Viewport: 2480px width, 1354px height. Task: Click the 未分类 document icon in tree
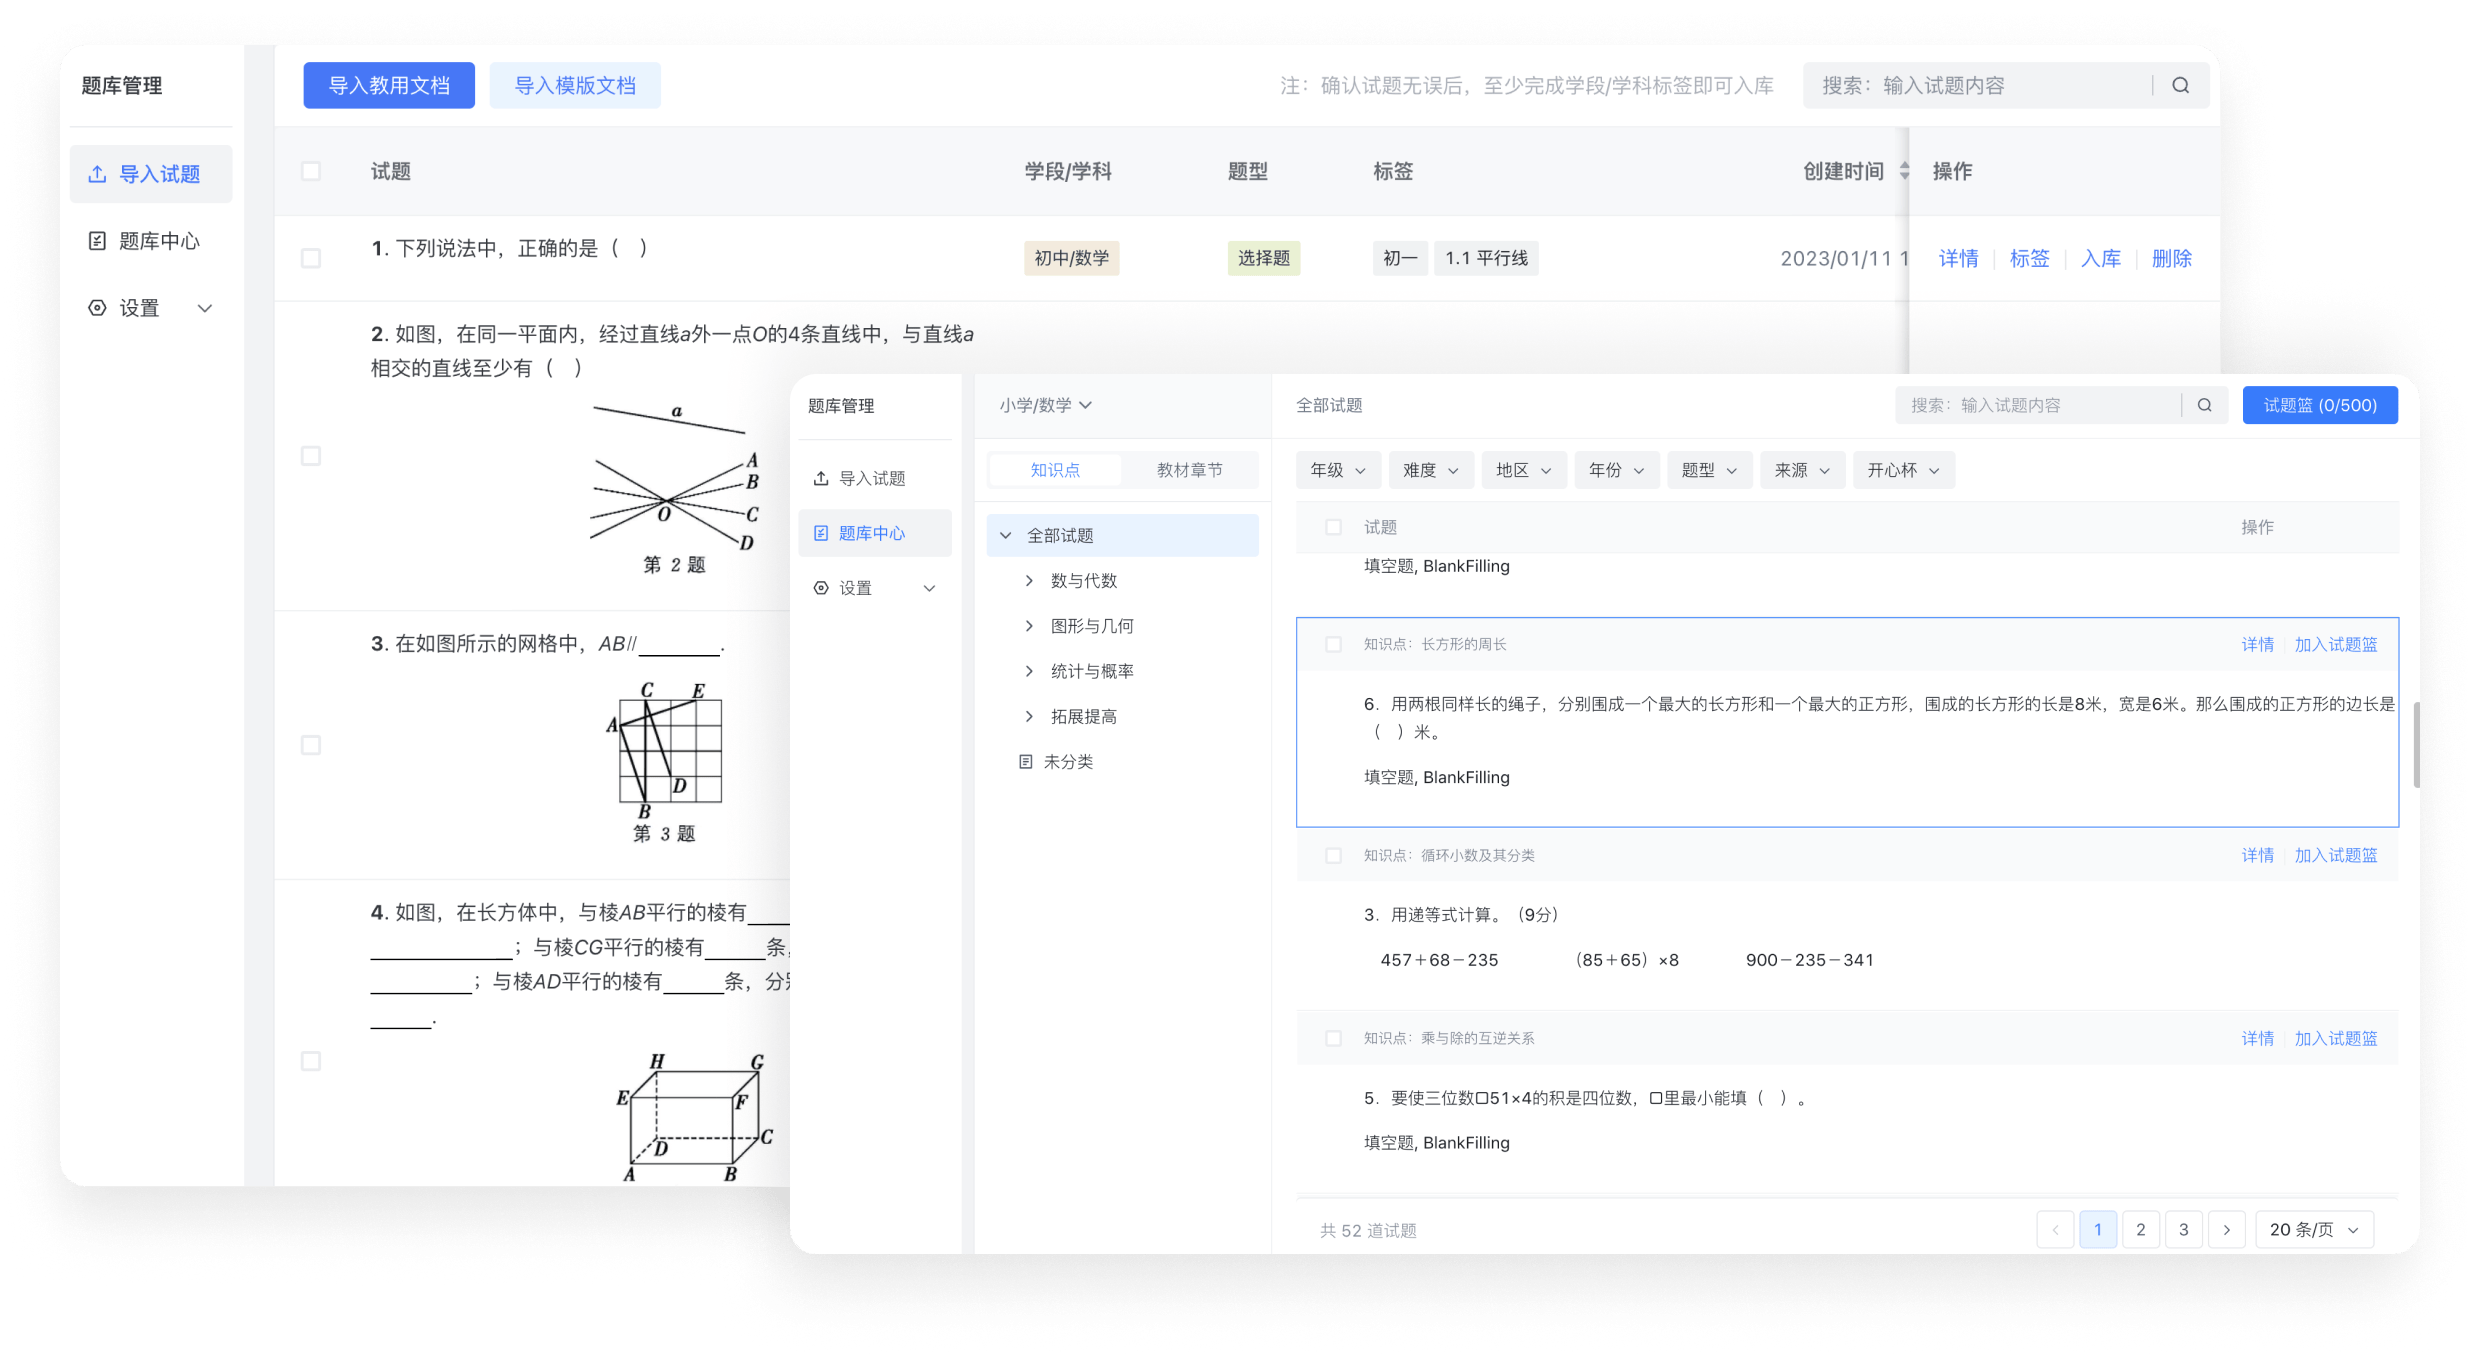1025,762
